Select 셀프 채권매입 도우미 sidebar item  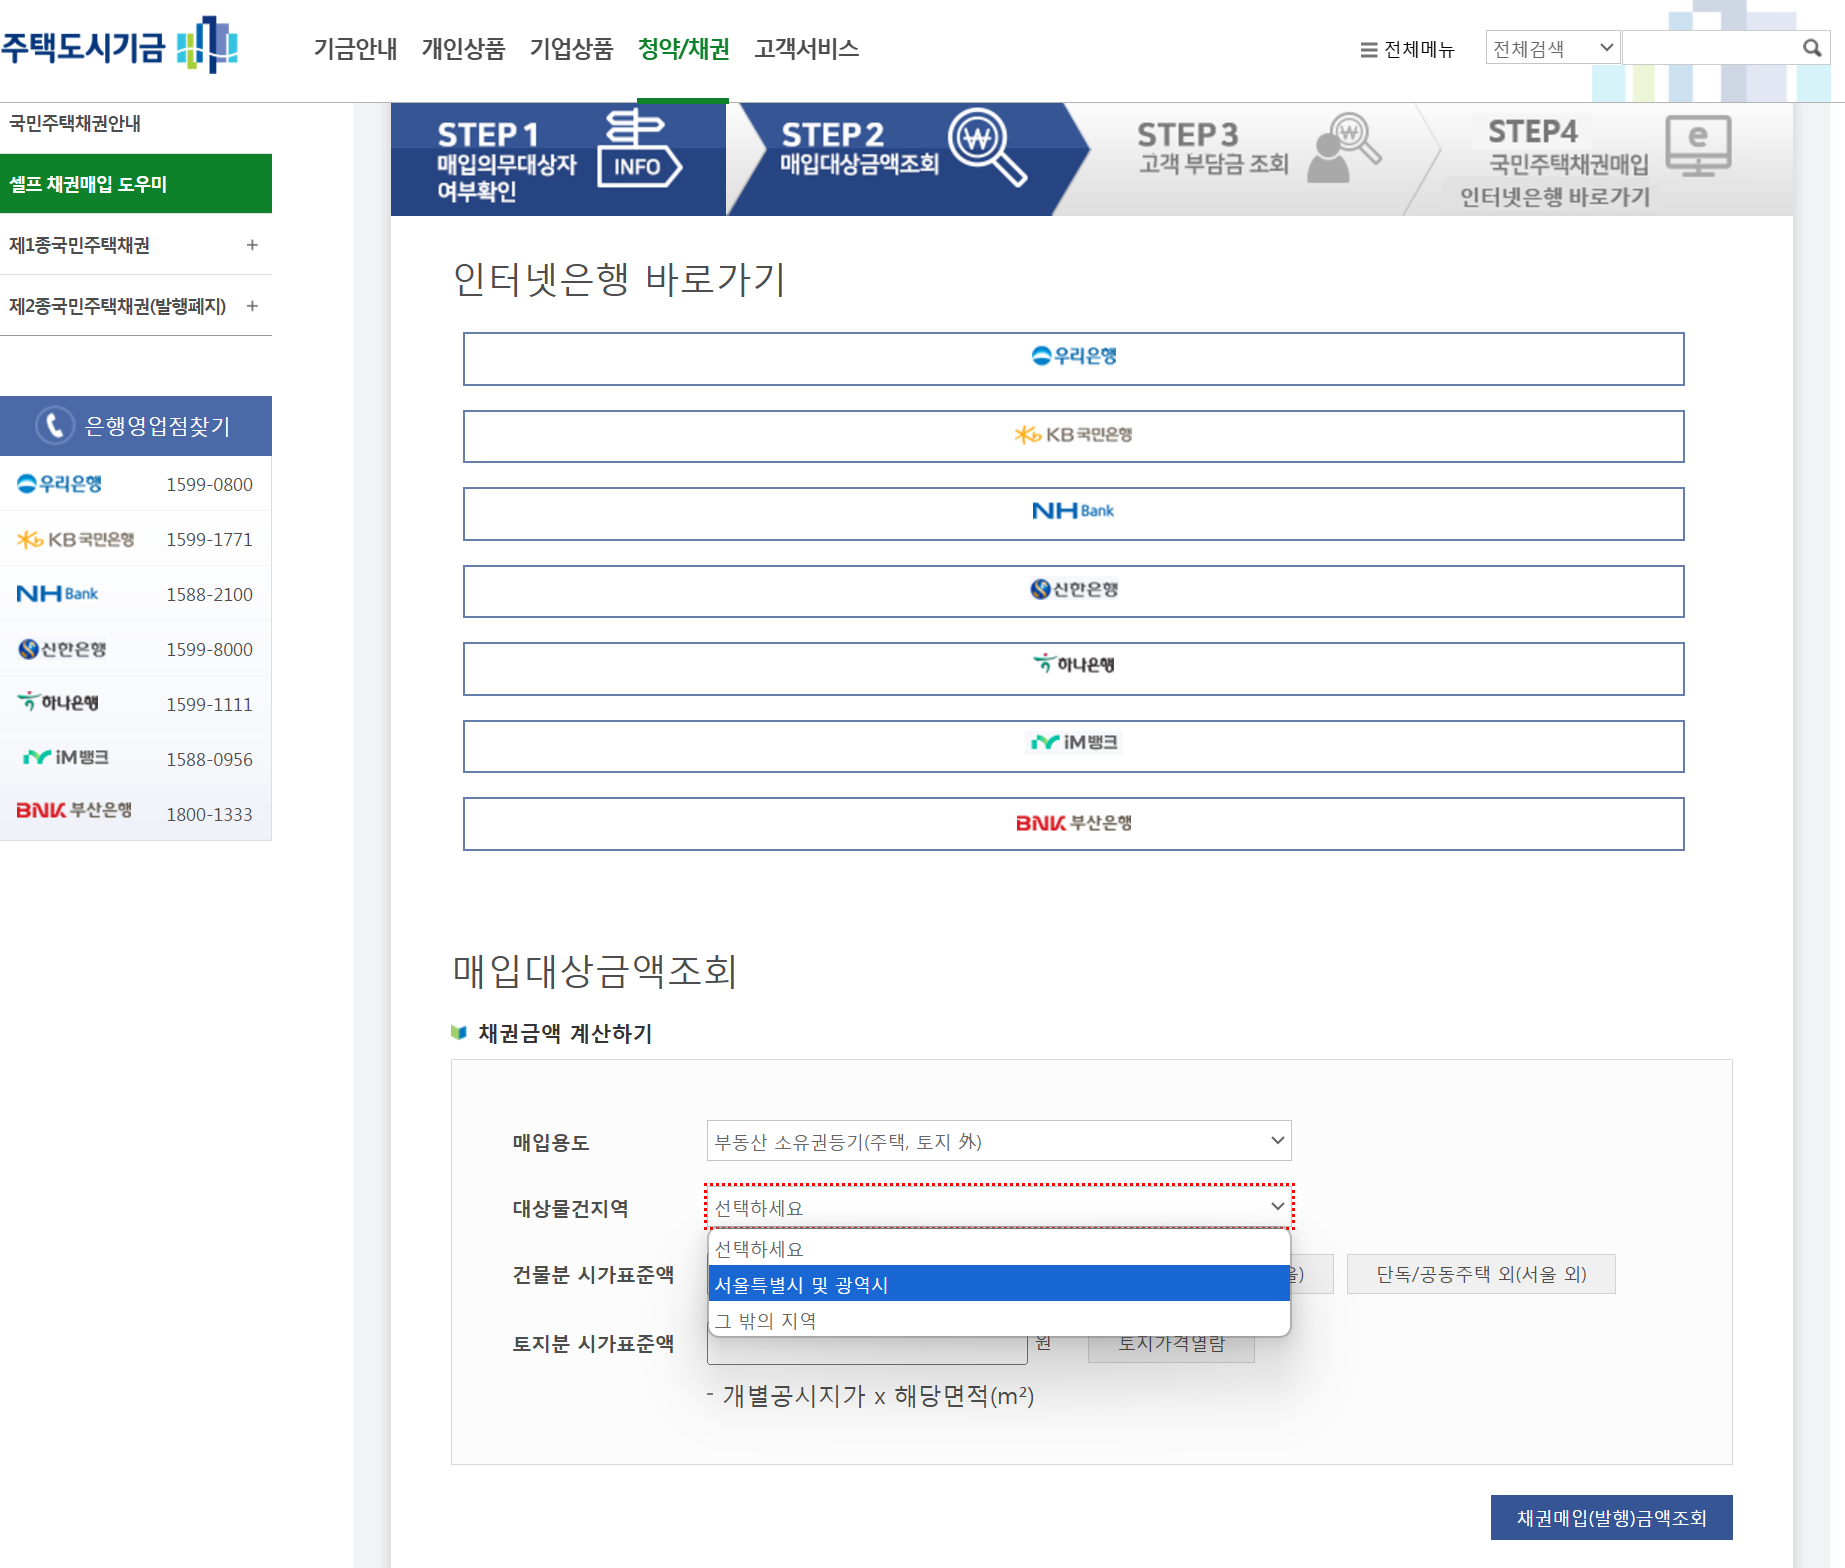coord(136,184)
